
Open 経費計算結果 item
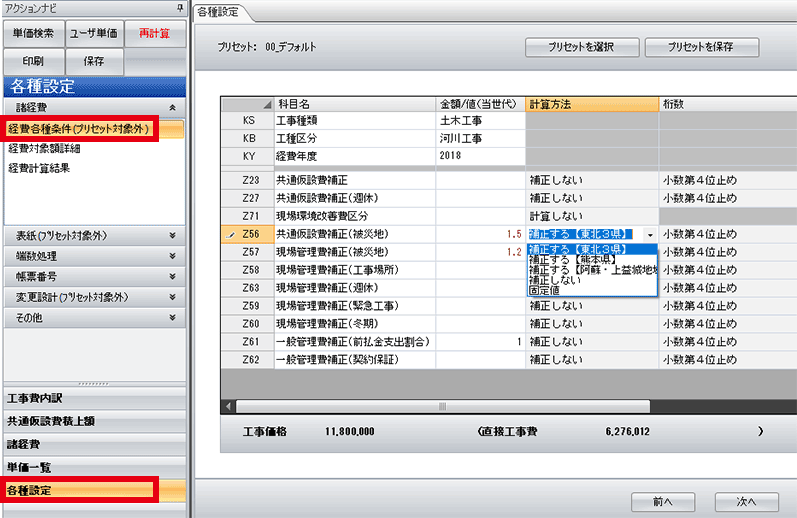click(x=40, y=168)
